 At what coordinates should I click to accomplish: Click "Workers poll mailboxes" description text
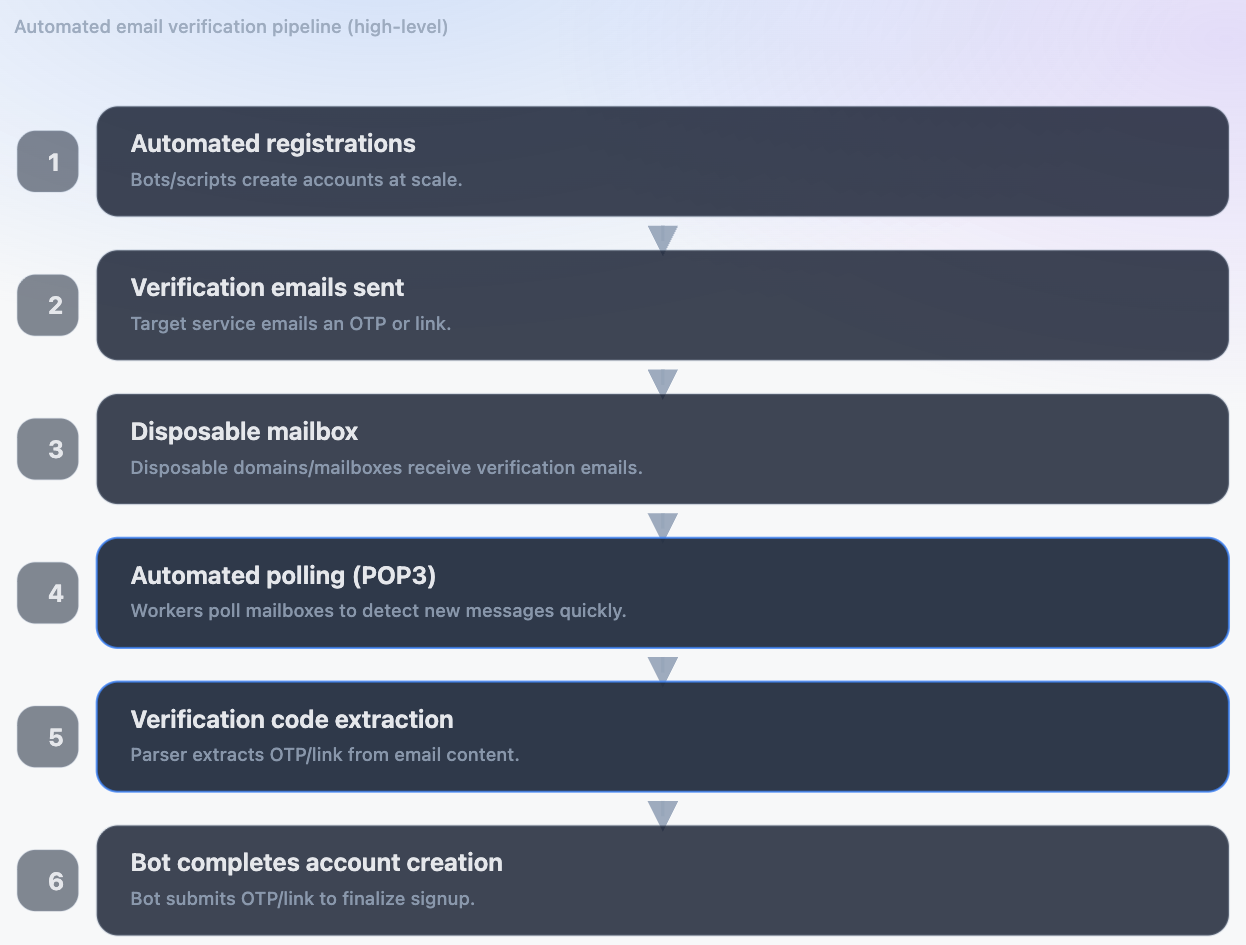pyautogui.click(x=378, y=611)
